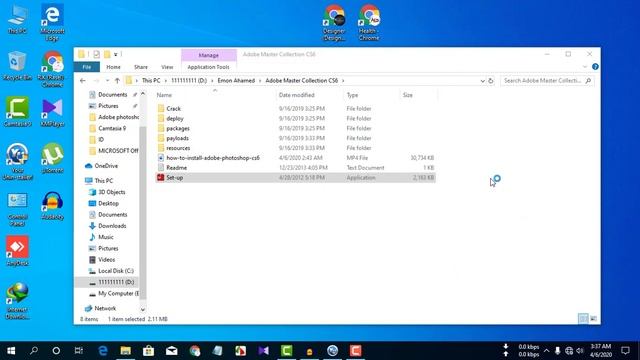Go back using the Back arrow

83,81
